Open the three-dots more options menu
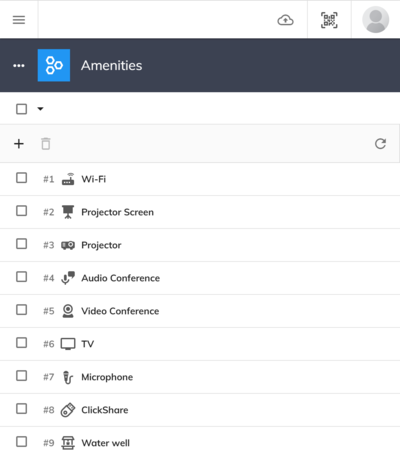 pyautogui.click(x=19, y=65)
